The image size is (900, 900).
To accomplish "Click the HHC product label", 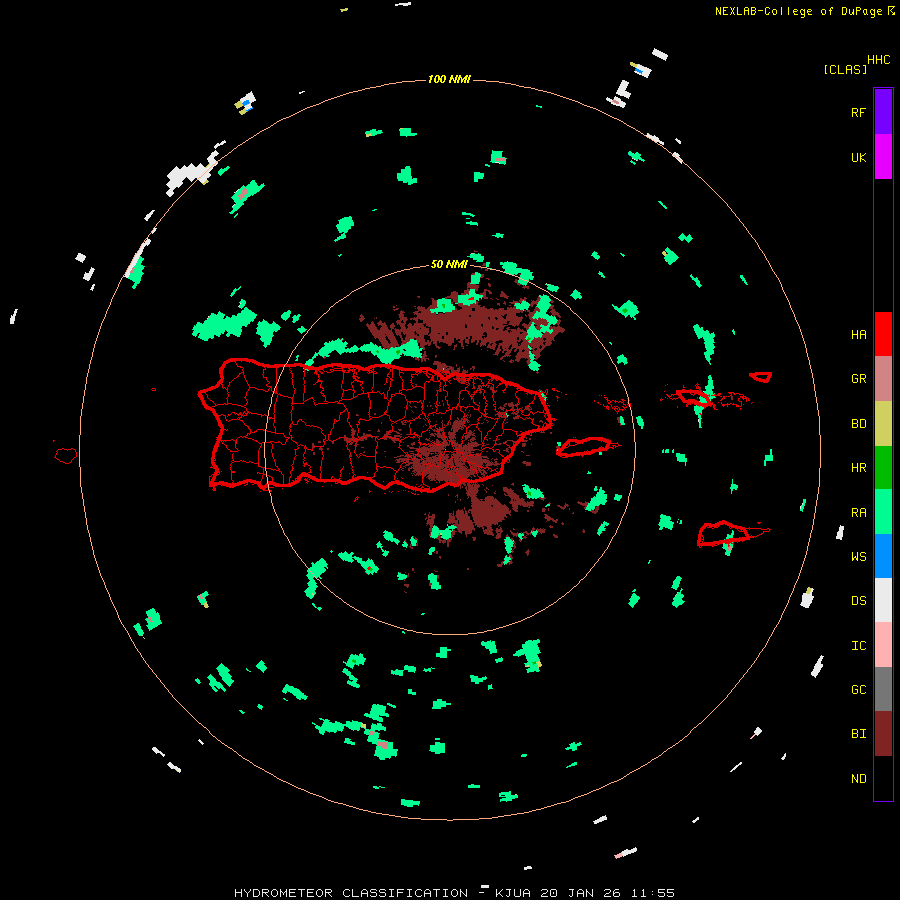I will tap(878, 60).
